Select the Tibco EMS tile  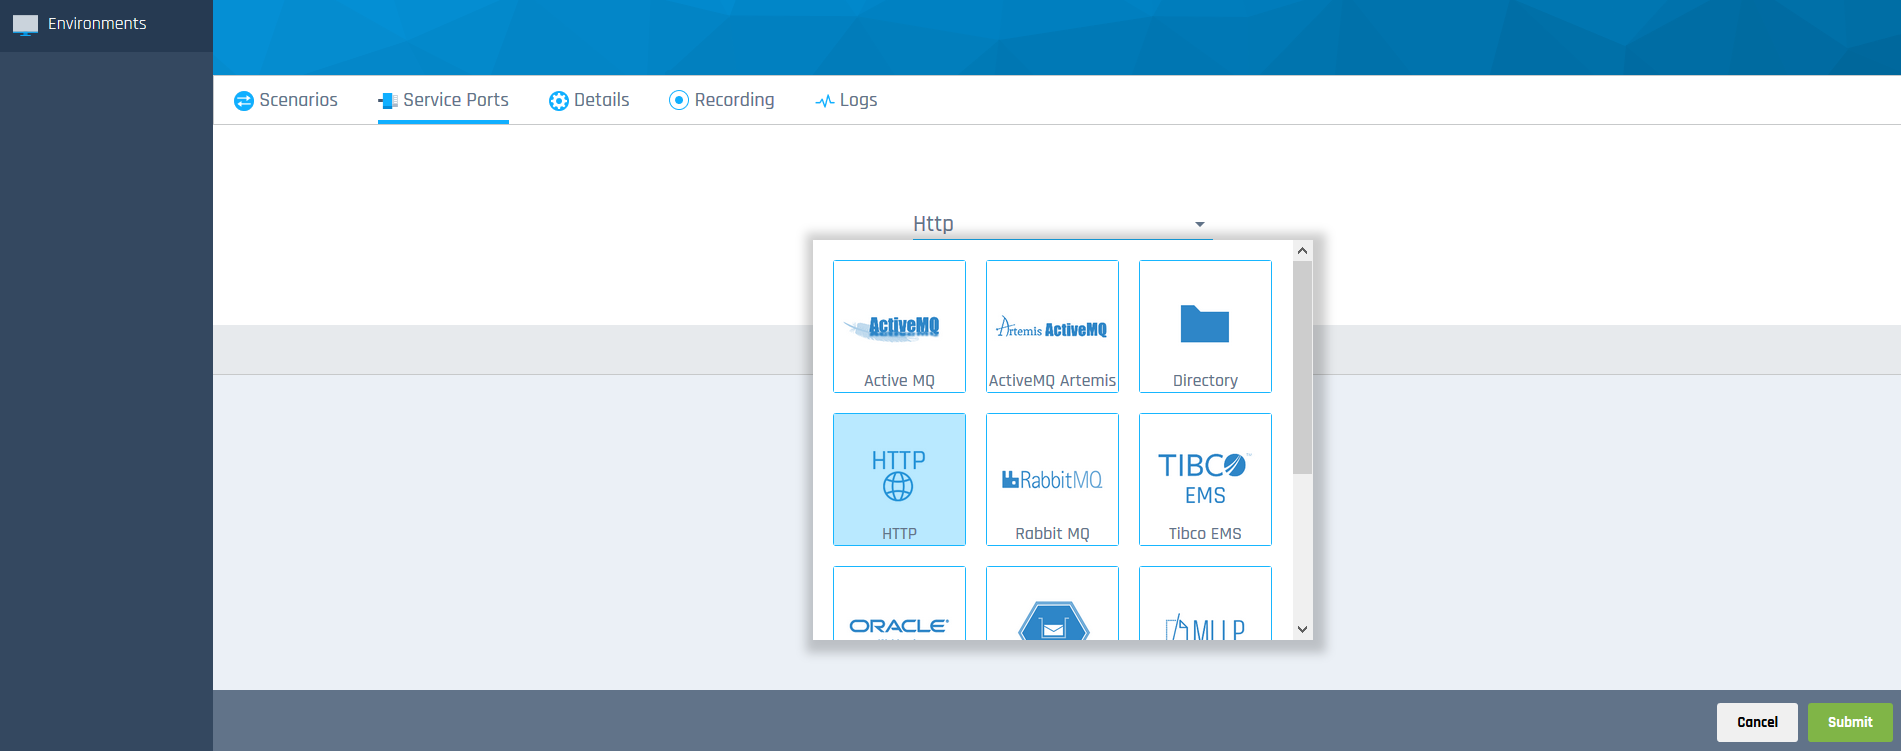tap(1205, 479)
